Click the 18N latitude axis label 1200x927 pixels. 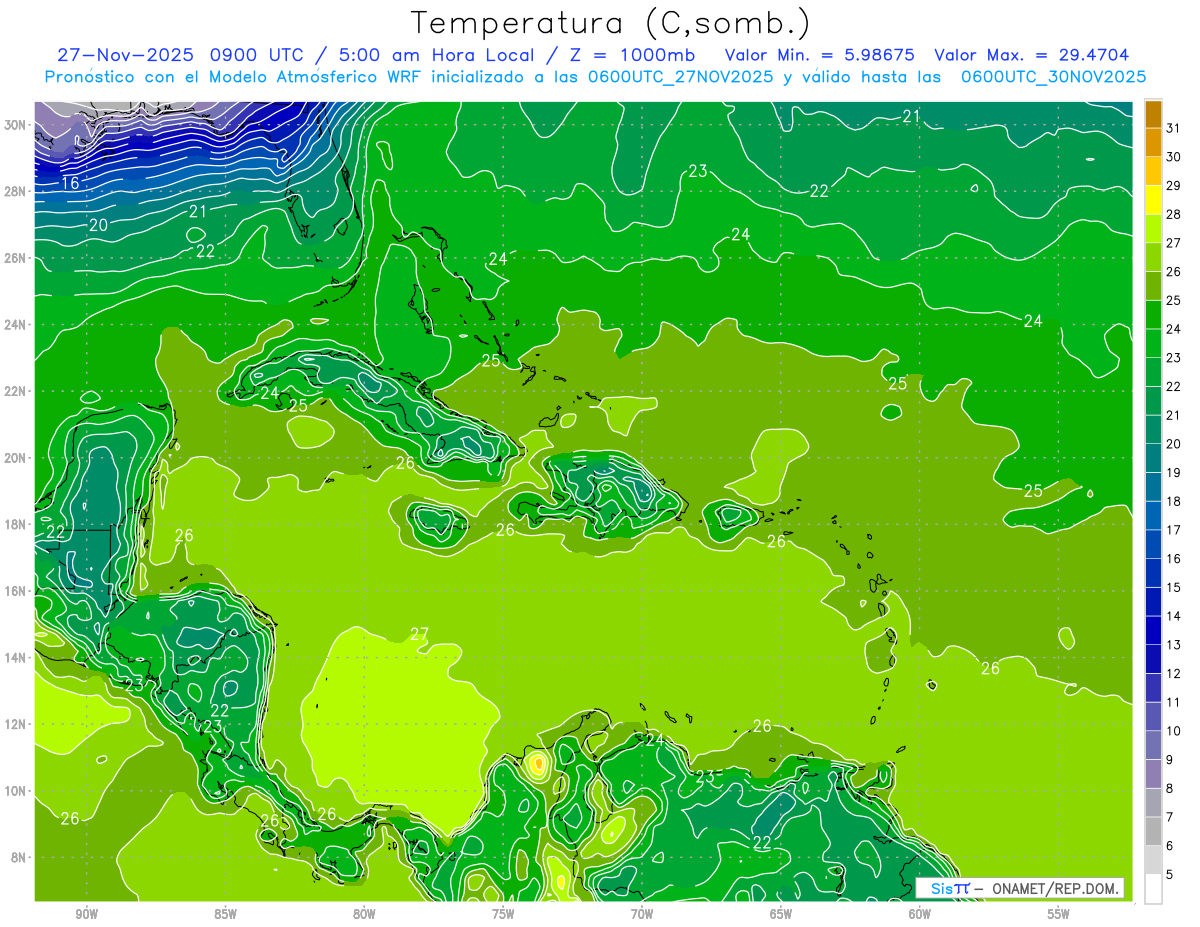16,524
